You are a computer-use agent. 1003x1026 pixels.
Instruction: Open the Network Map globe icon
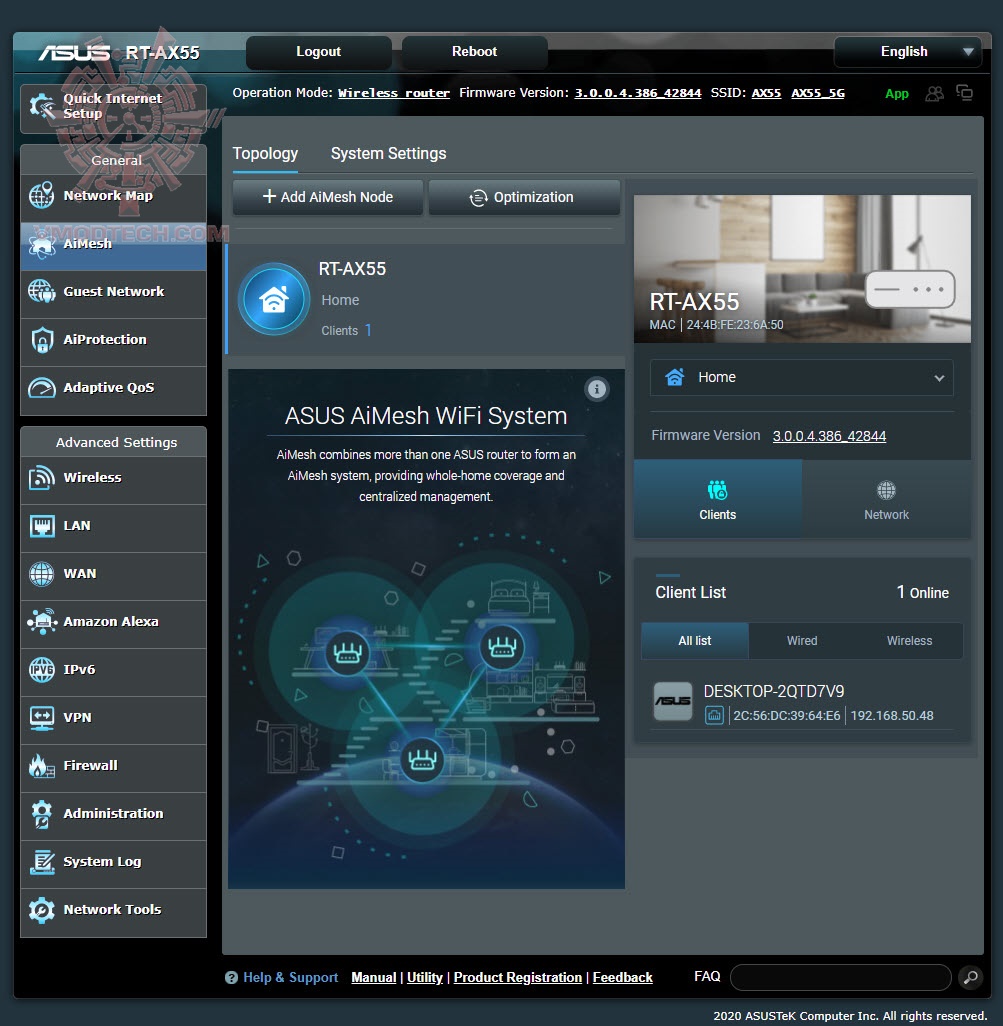[42, 195]
